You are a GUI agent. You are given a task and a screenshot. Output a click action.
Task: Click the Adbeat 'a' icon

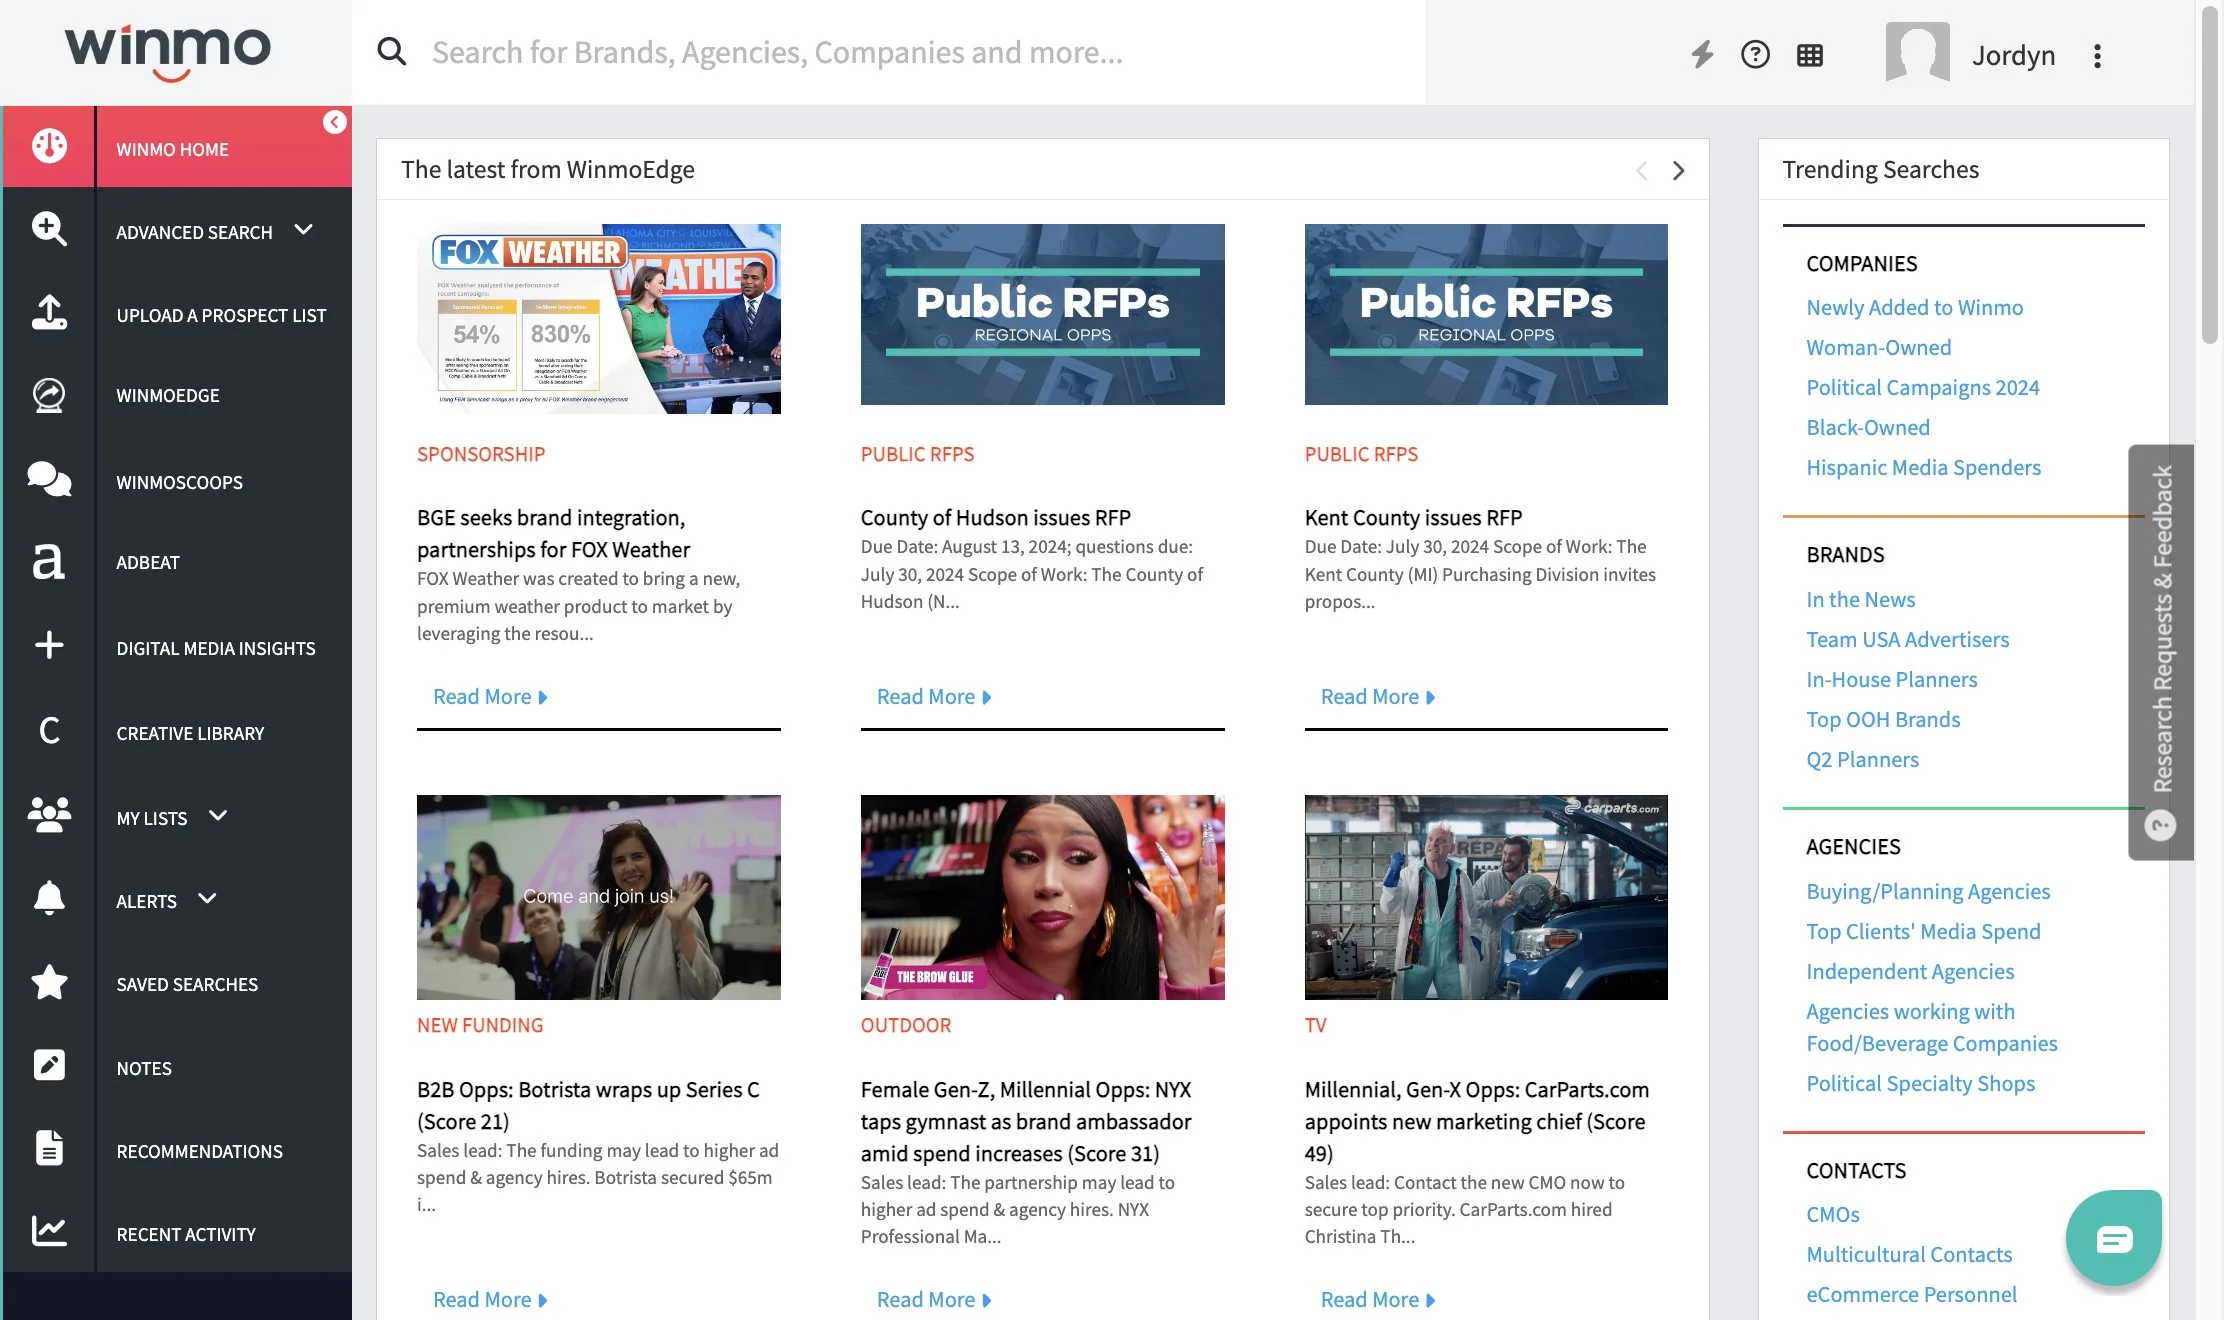point(49,562)
